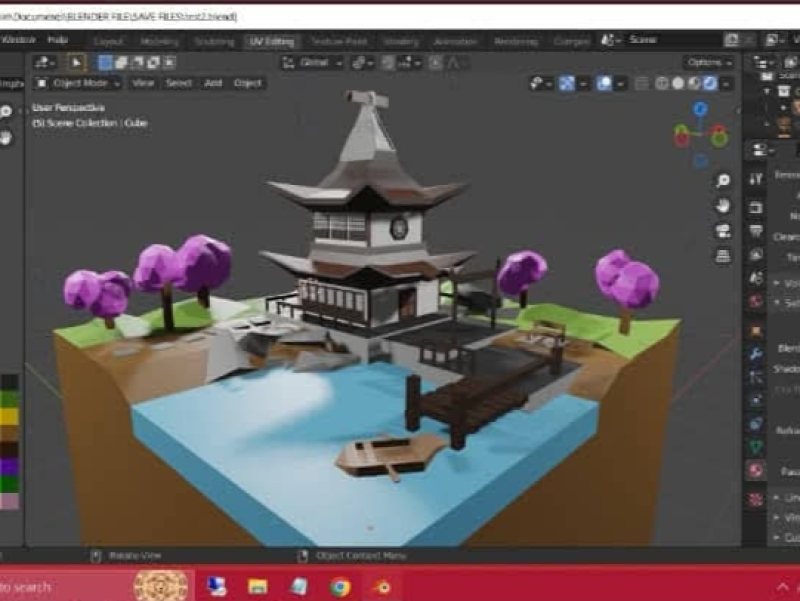Open Google Chrome from the taskbar
The width and height of the screenshot is (800, 601).
coord(340,586)
